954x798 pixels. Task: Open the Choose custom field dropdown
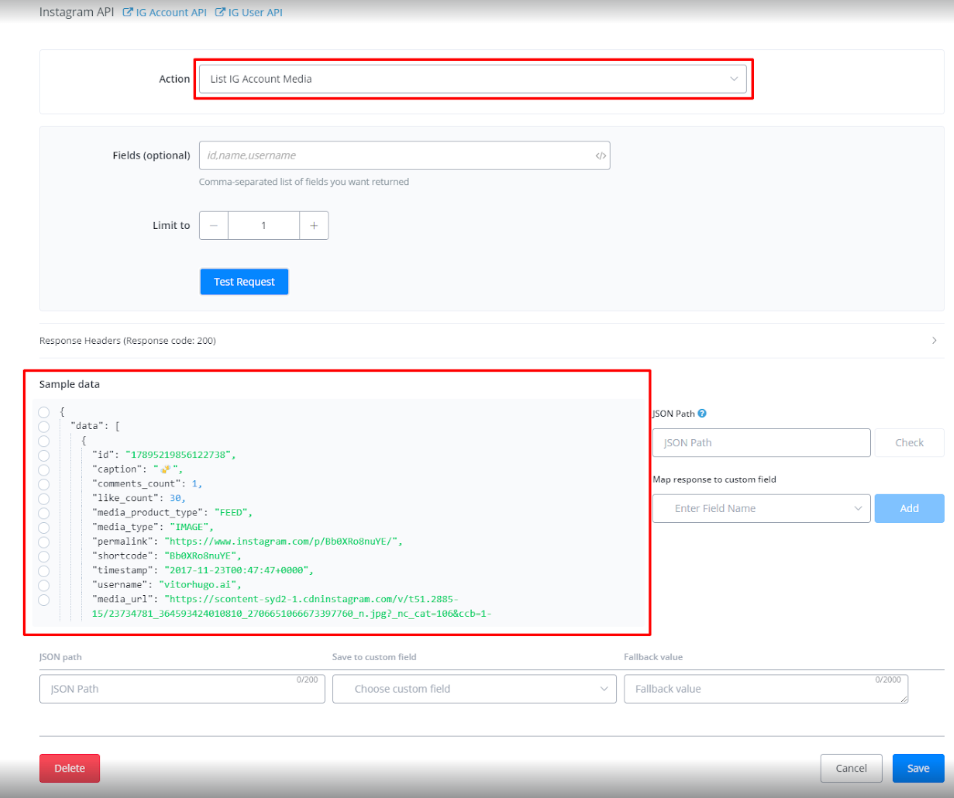474,689
